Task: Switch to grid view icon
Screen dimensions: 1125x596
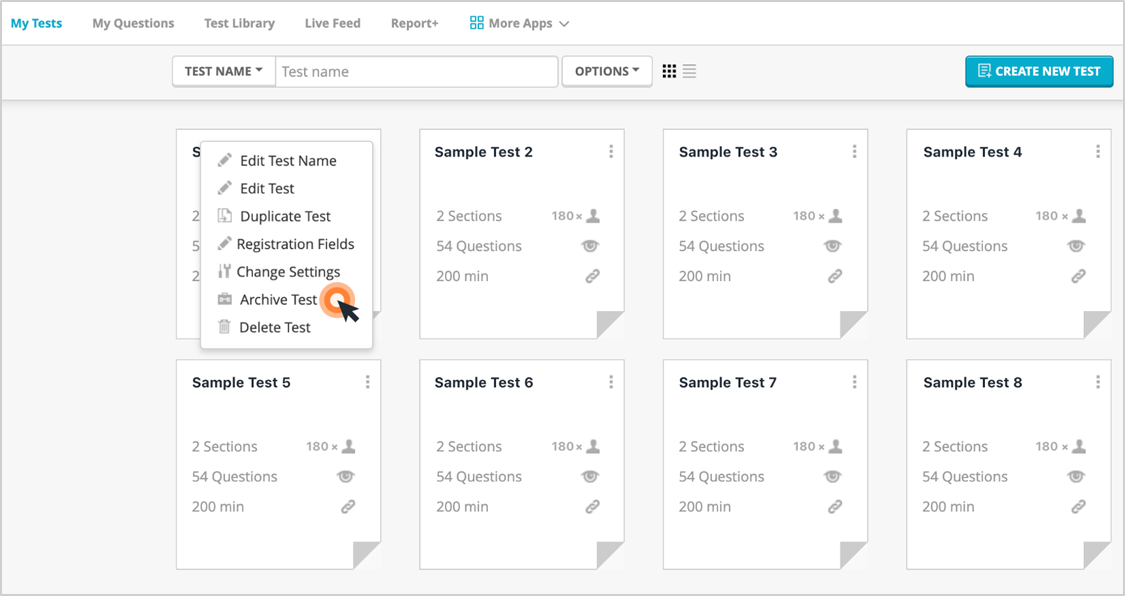Action: (x=669, y=71)
